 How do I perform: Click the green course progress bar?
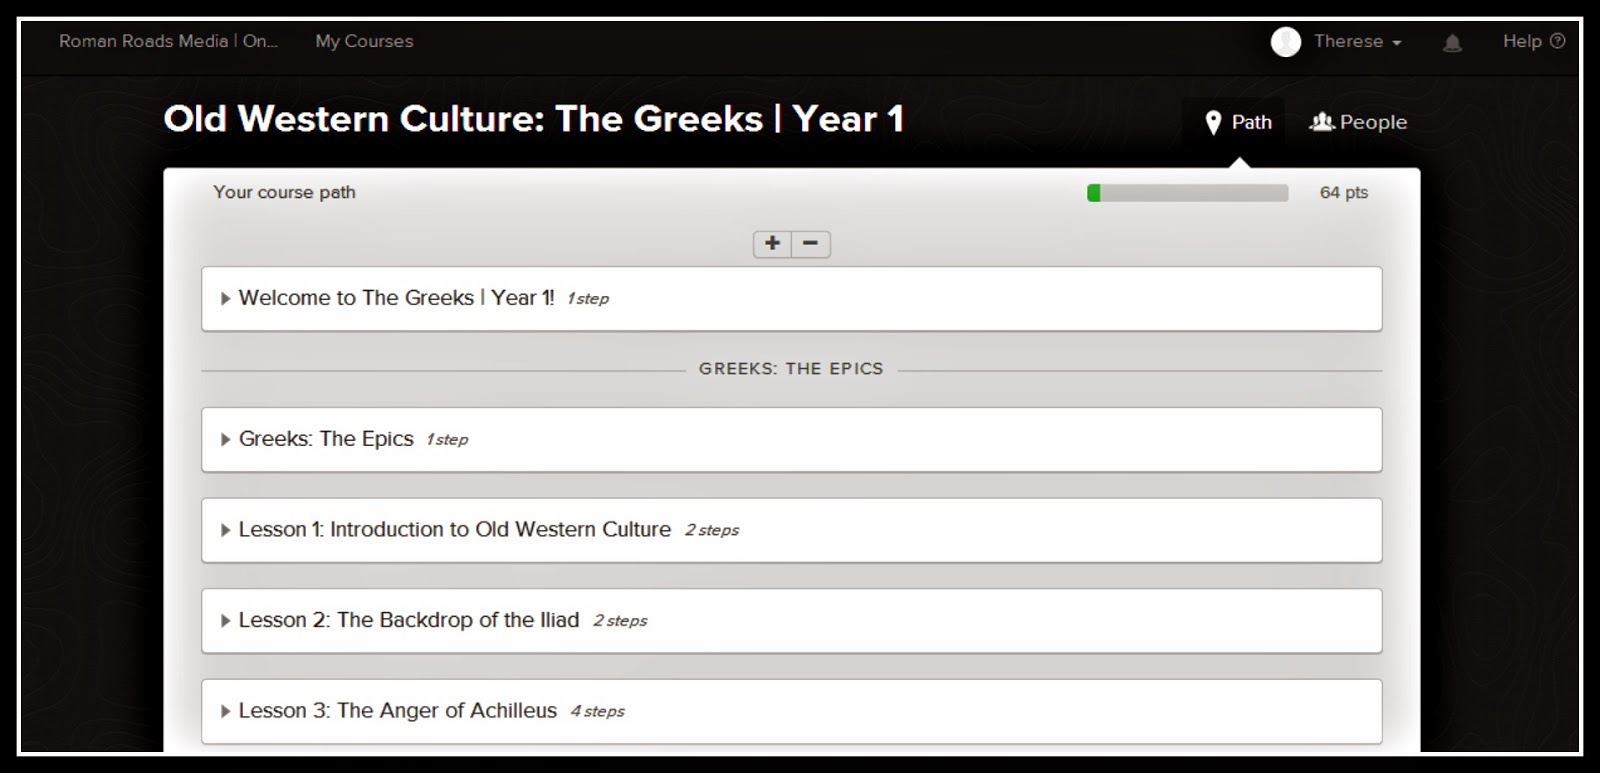click(1187, 193)
